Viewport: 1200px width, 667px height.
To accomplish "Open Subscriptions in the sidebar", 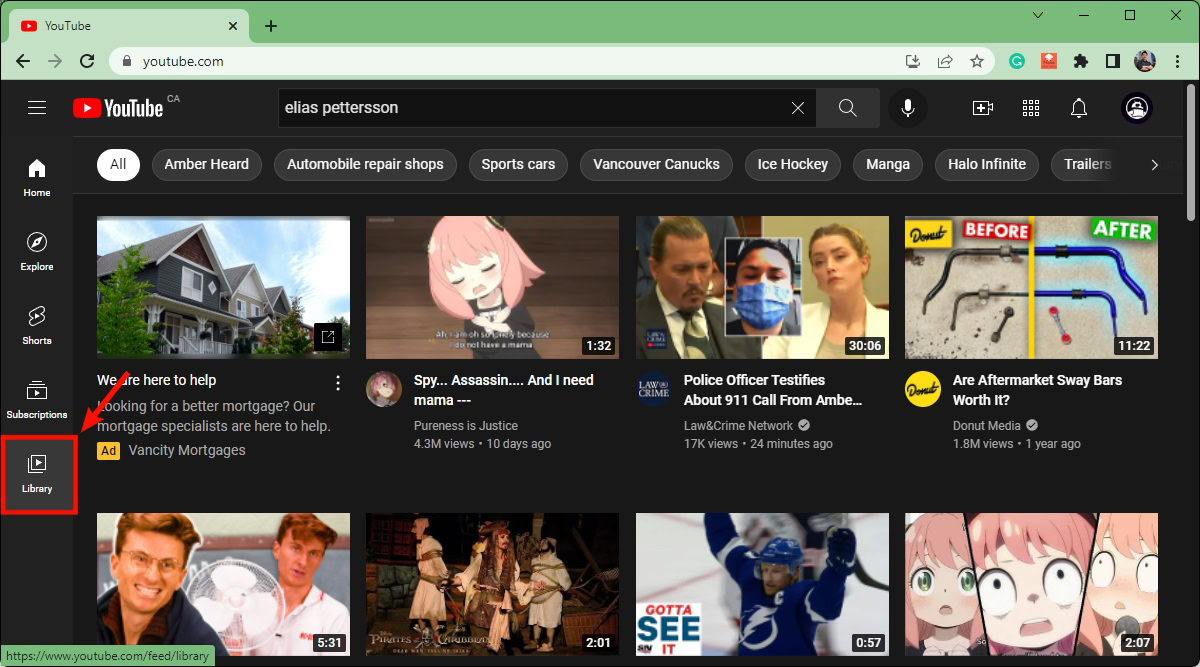I will [37, 400].
